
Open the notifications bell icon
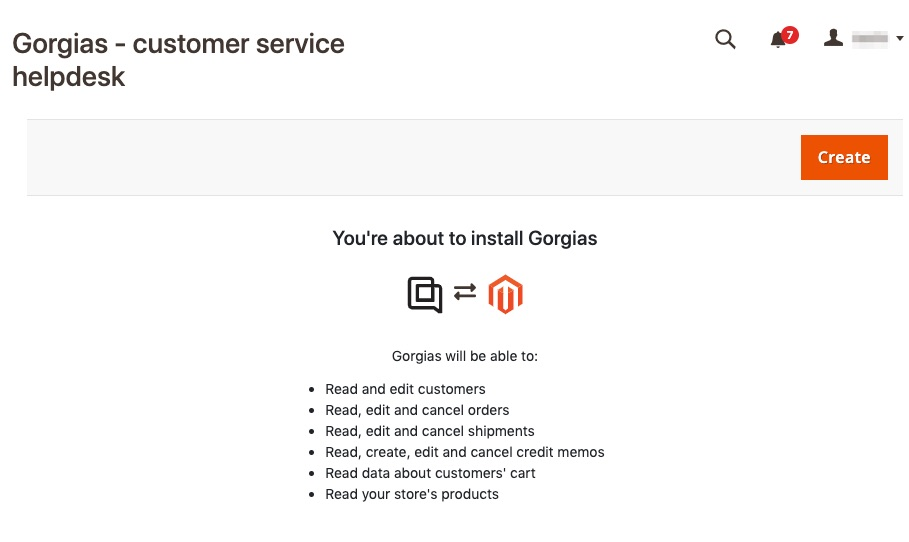click(x=778, y=40)
